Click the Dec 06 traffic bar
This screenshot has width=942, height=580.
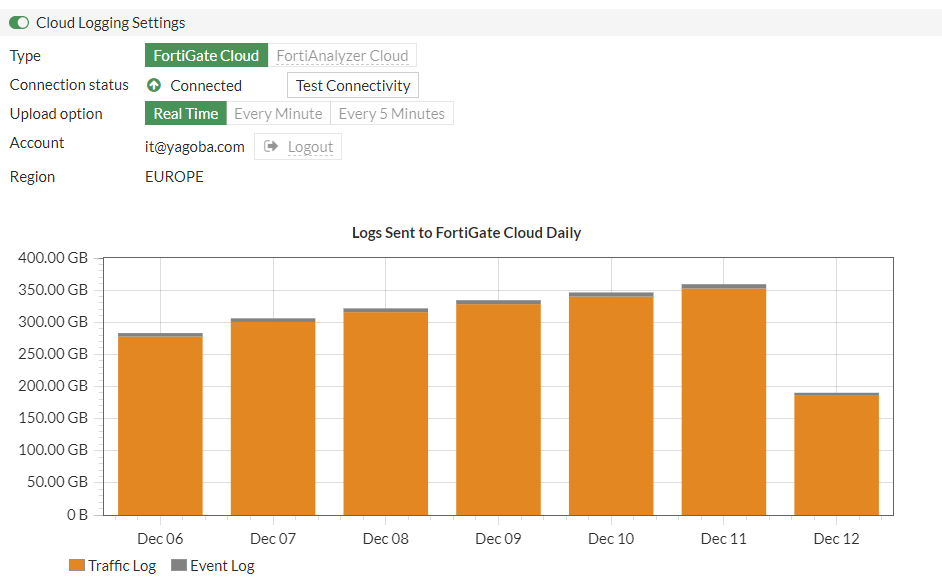coord(160,425)
